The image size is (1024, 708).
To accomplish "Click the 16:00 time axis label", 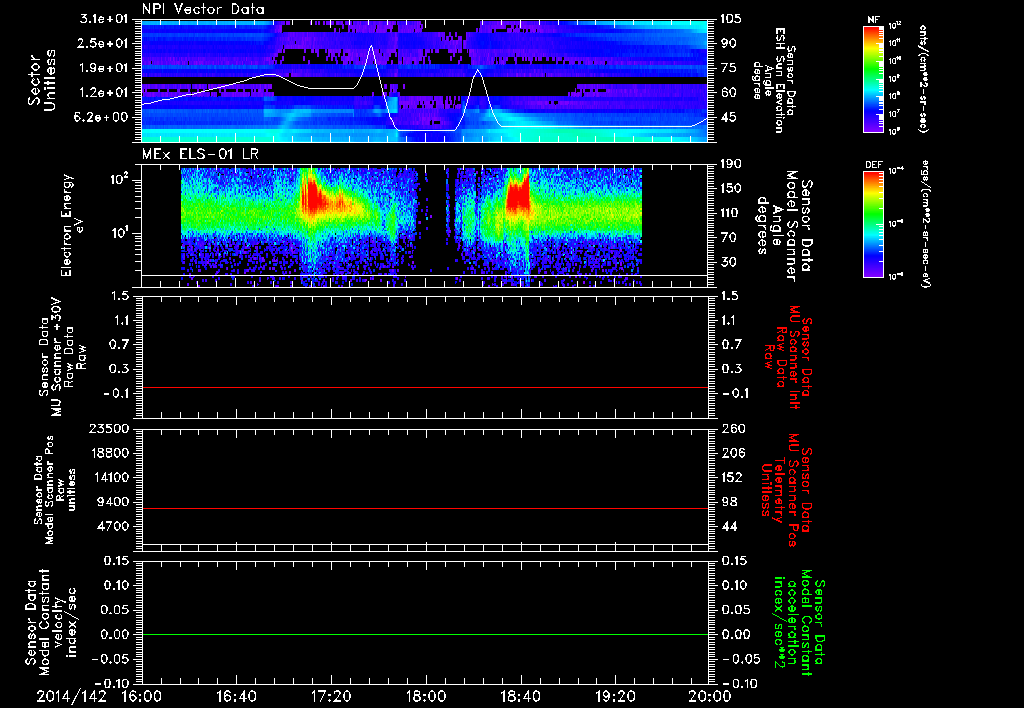I will [x=142, y=696].
